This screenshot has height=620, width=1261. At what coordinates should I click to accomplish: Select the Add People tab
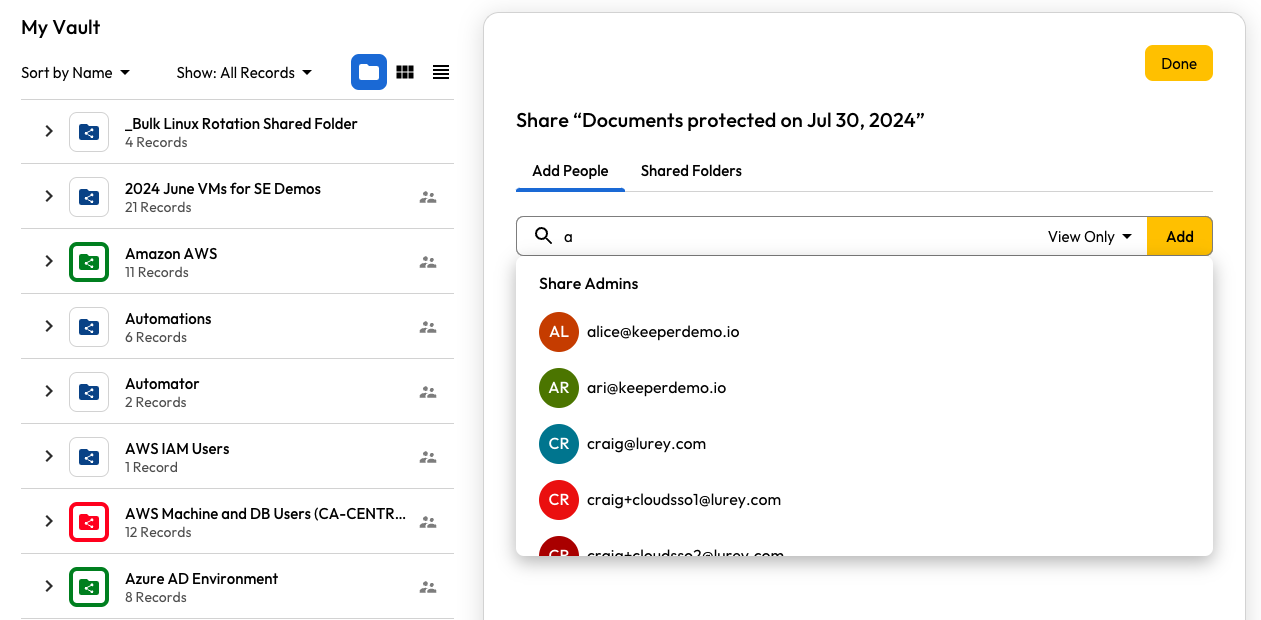570,171
